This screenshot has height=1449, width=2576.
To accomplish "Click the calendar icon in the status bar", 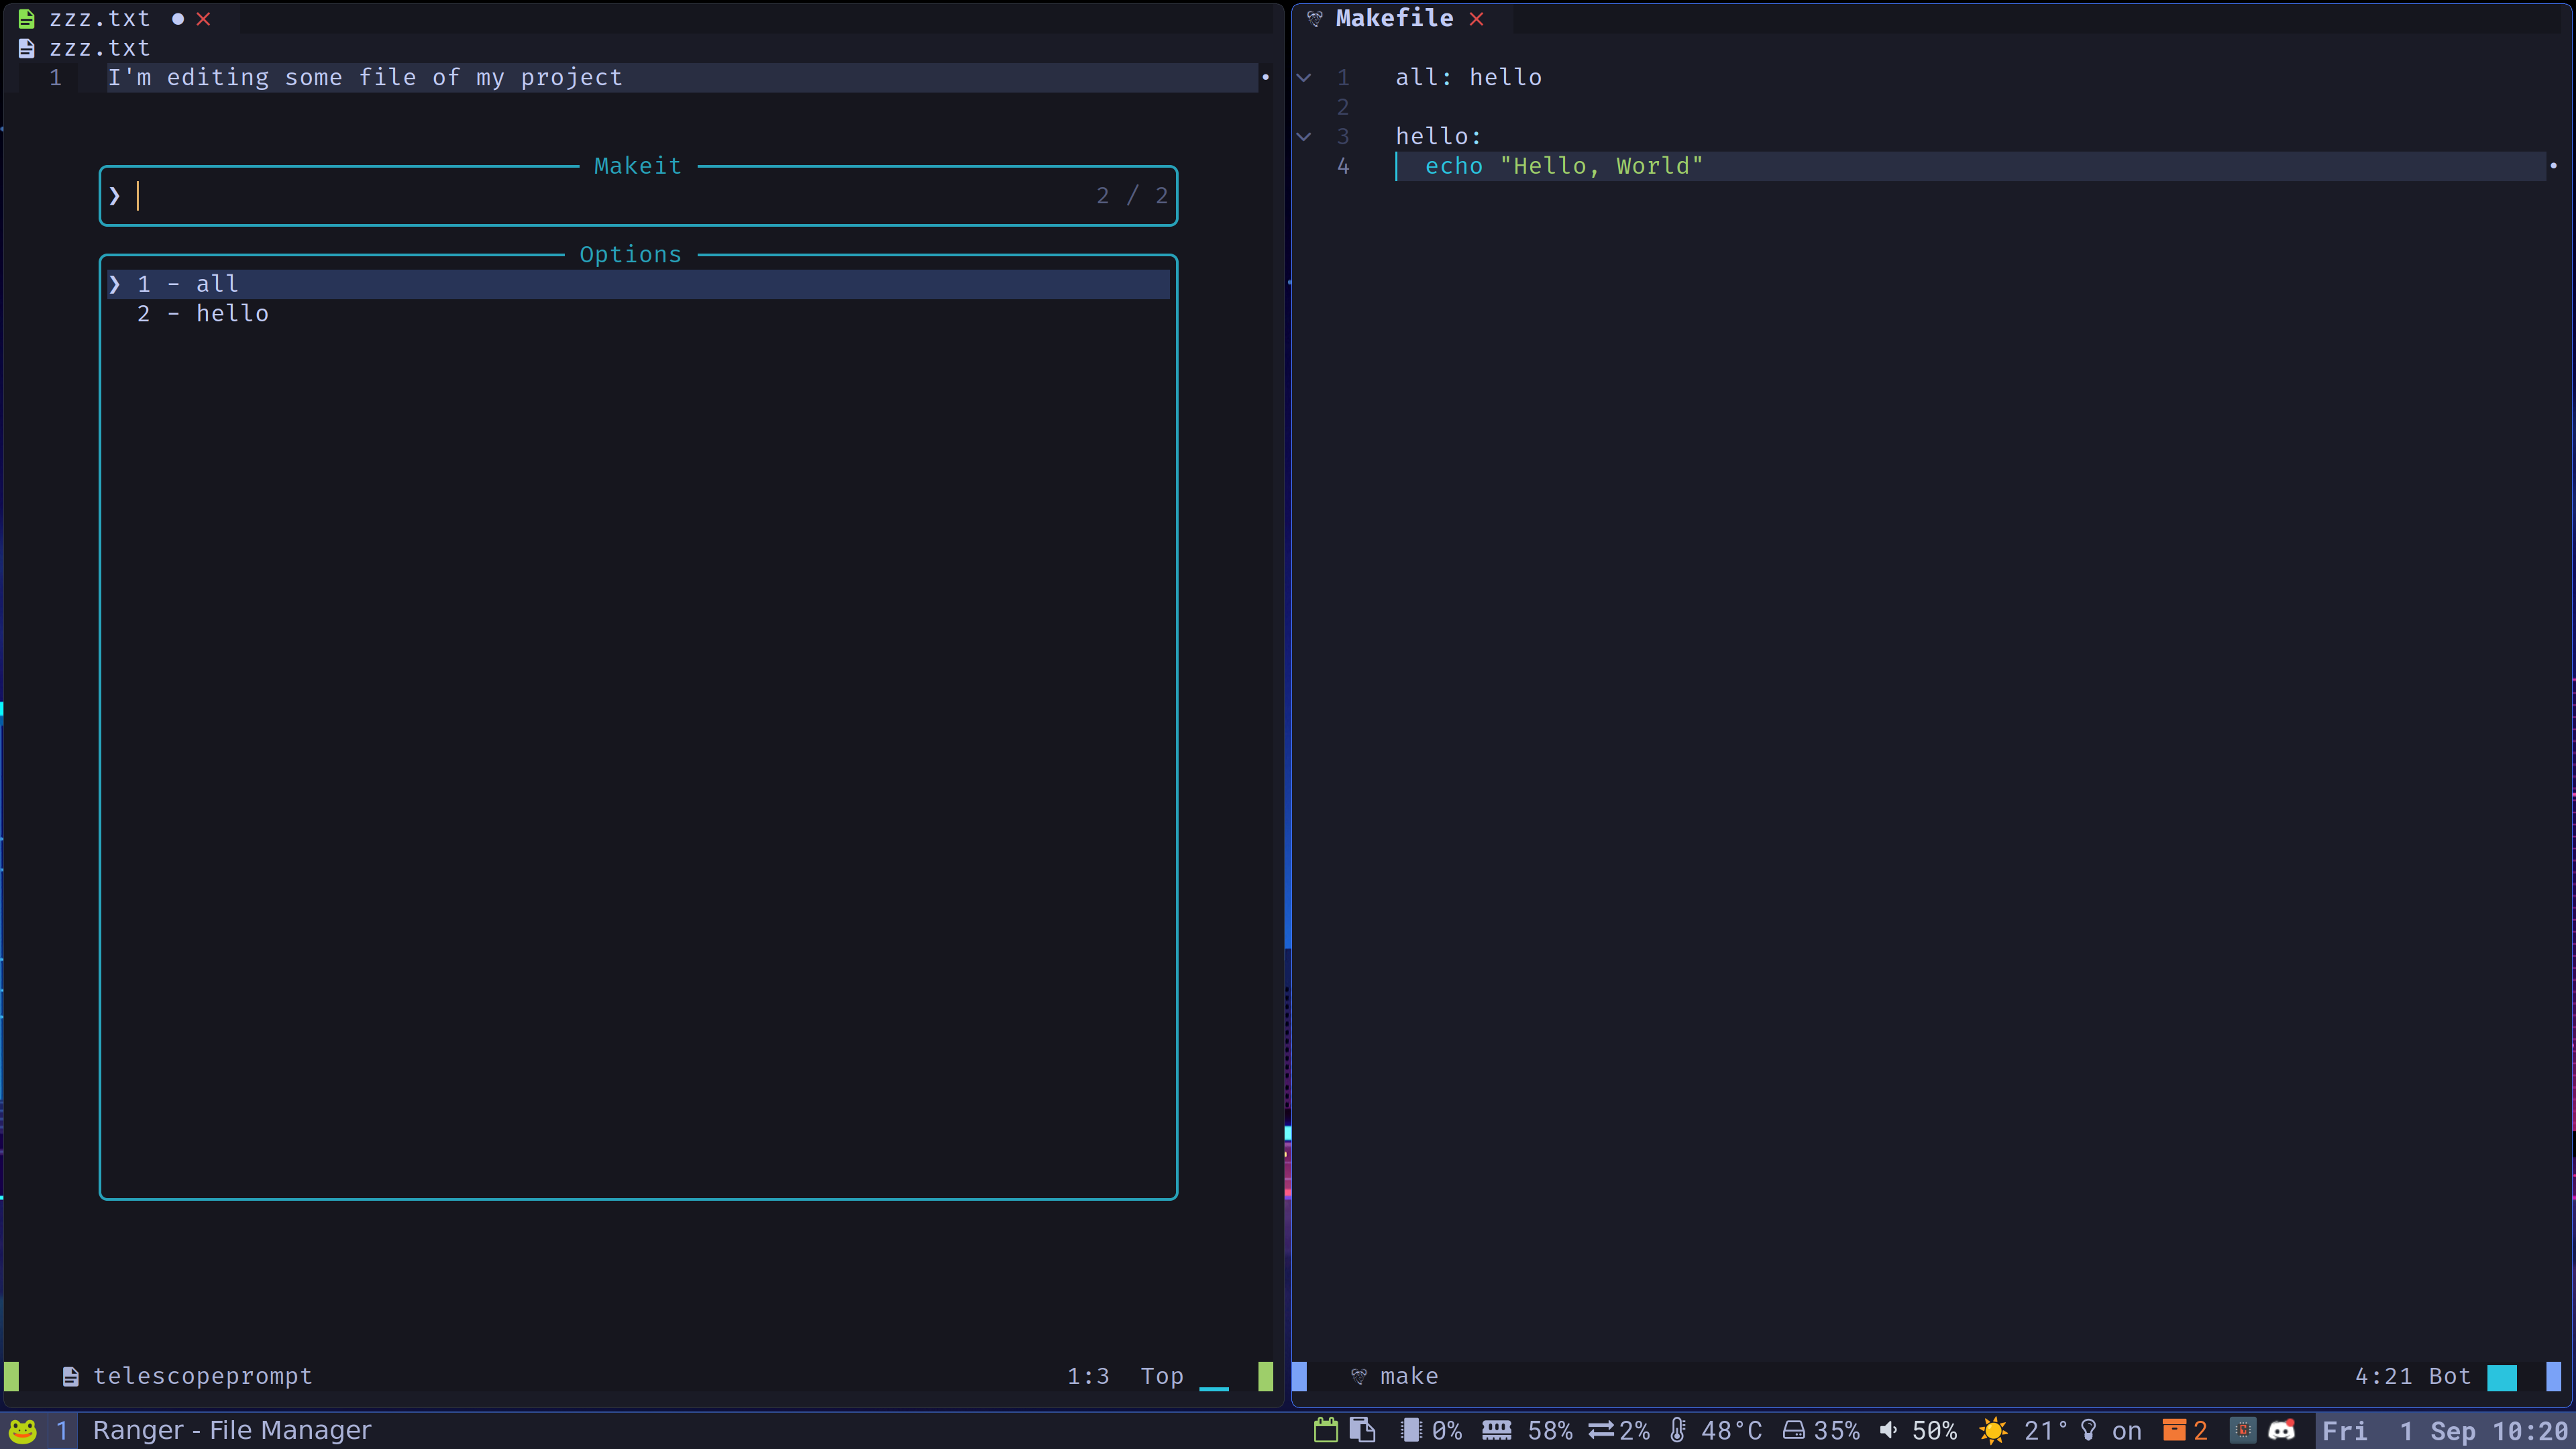I will pos(1326,1430).
